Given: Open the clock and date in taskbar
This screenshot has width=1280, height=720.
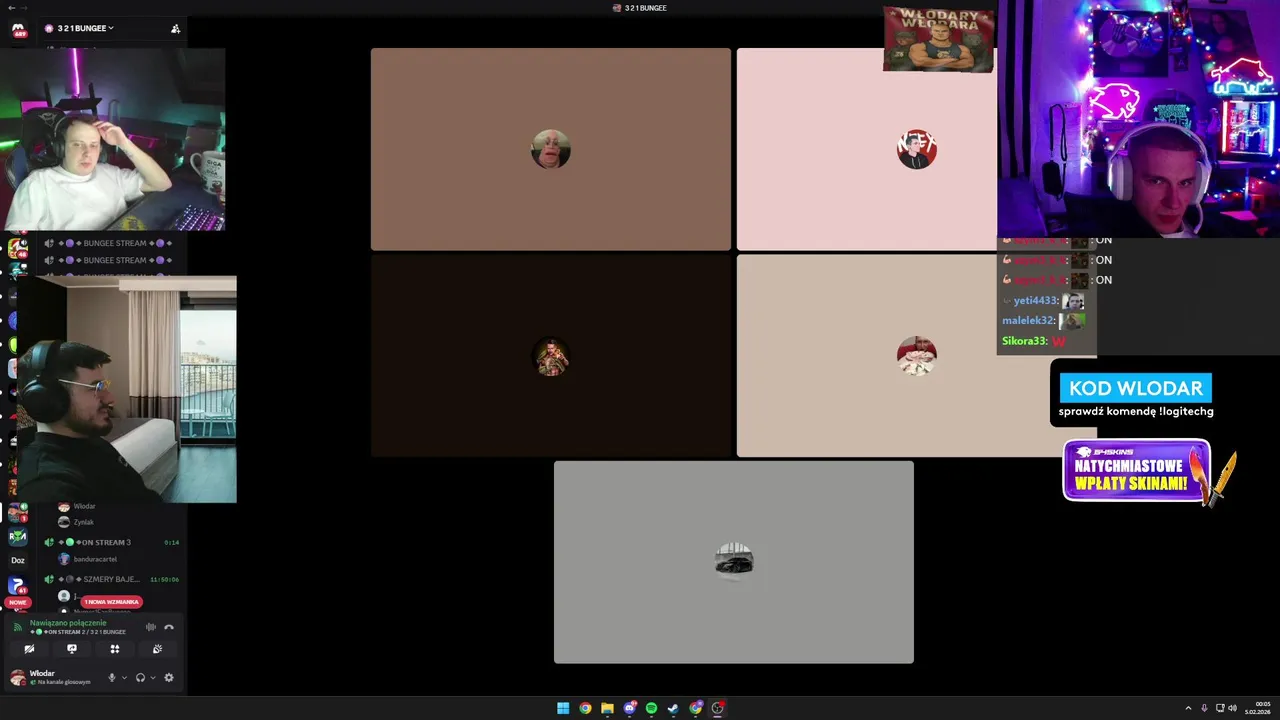Looking at the screenshot, I should tap(1258, 708).
